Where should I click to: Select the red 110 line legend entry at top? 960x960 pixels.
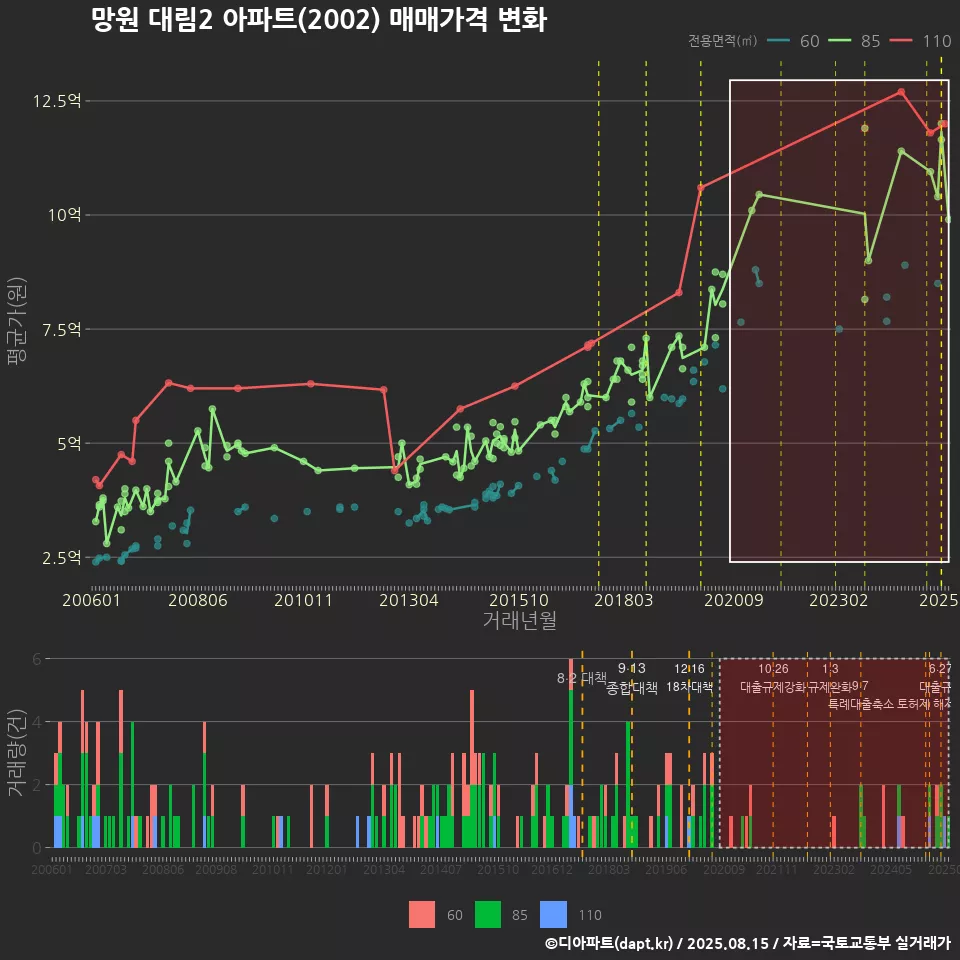(x=920, y=41)
